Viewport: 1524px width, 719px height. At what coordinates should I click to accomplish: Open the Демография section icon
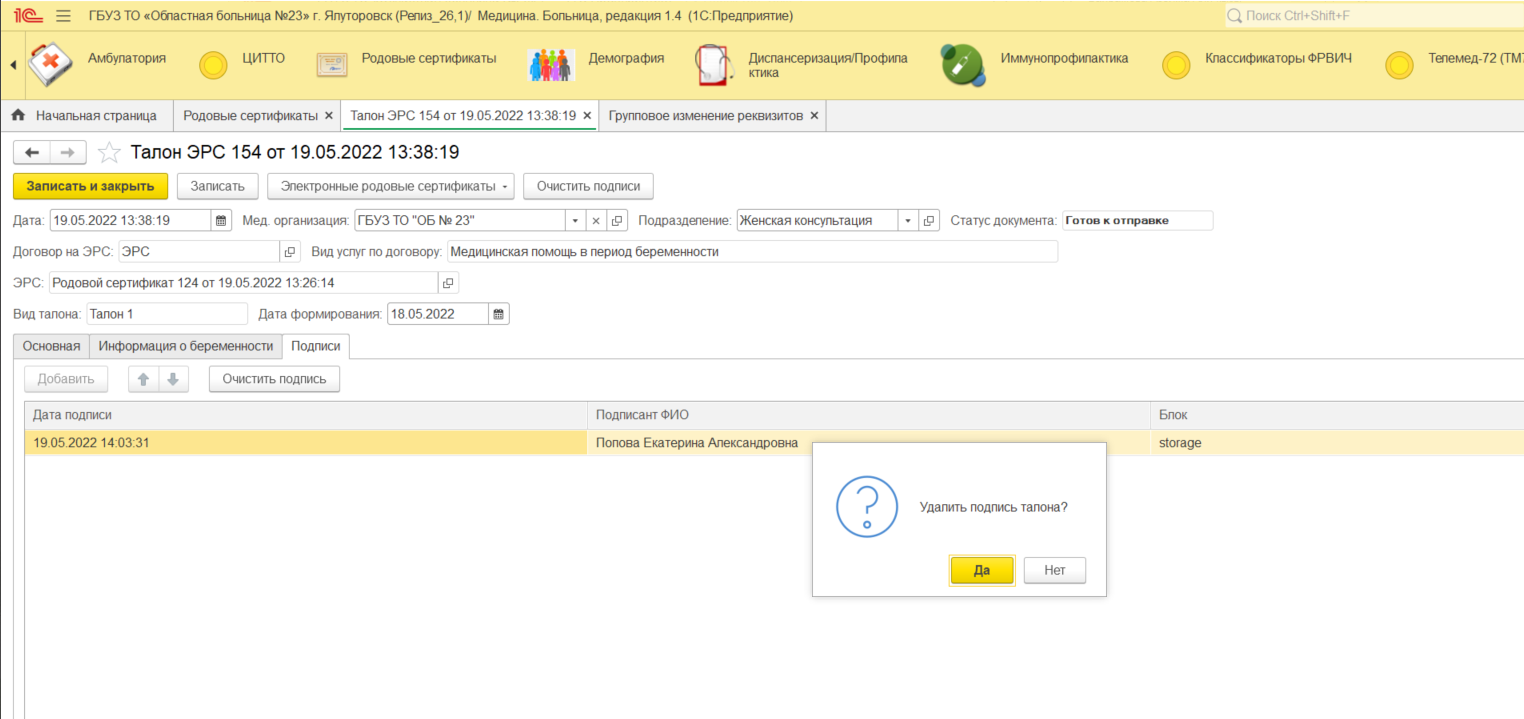(x=551, y=65)
